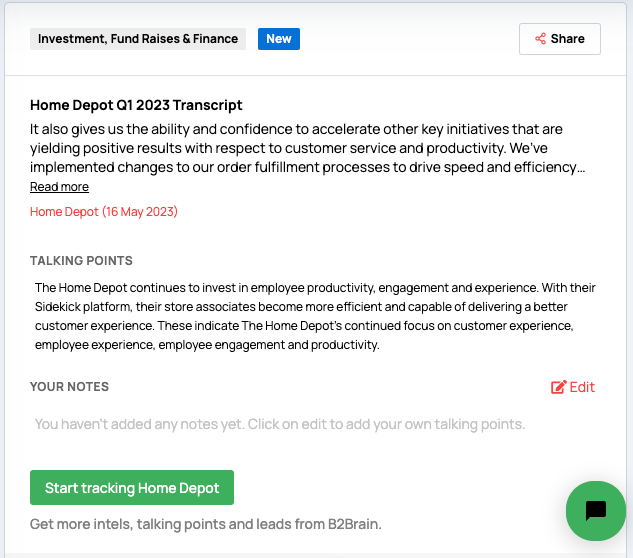The height and width of the screenshot is (558, 633).
Task: Click the word B2Brain in footer
Action: click(x=354, y=524)
